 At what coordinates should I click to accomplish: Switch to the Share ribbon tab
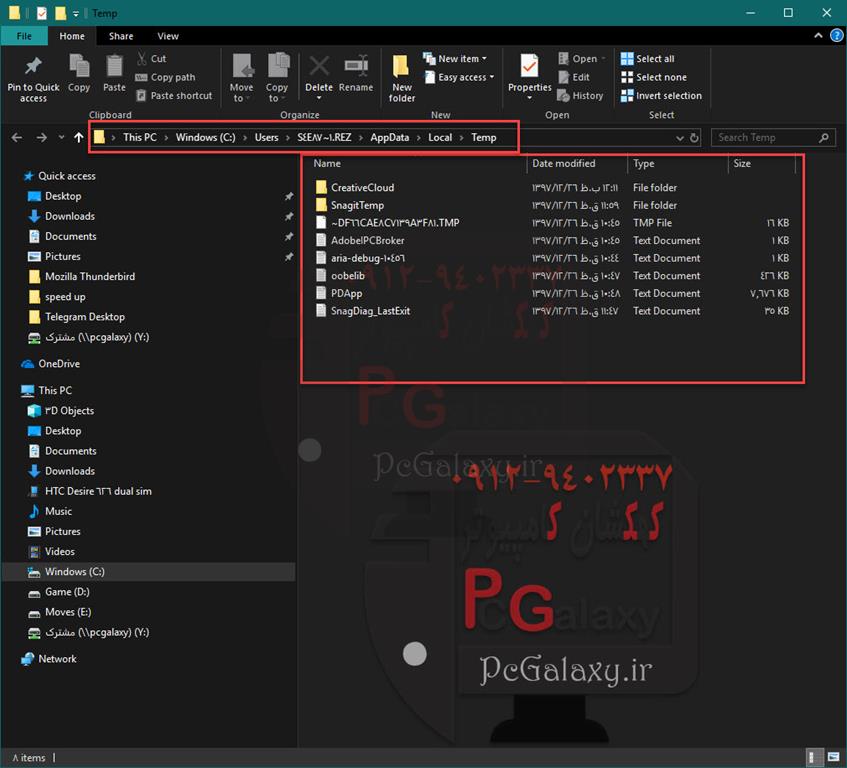coord(121,36)
